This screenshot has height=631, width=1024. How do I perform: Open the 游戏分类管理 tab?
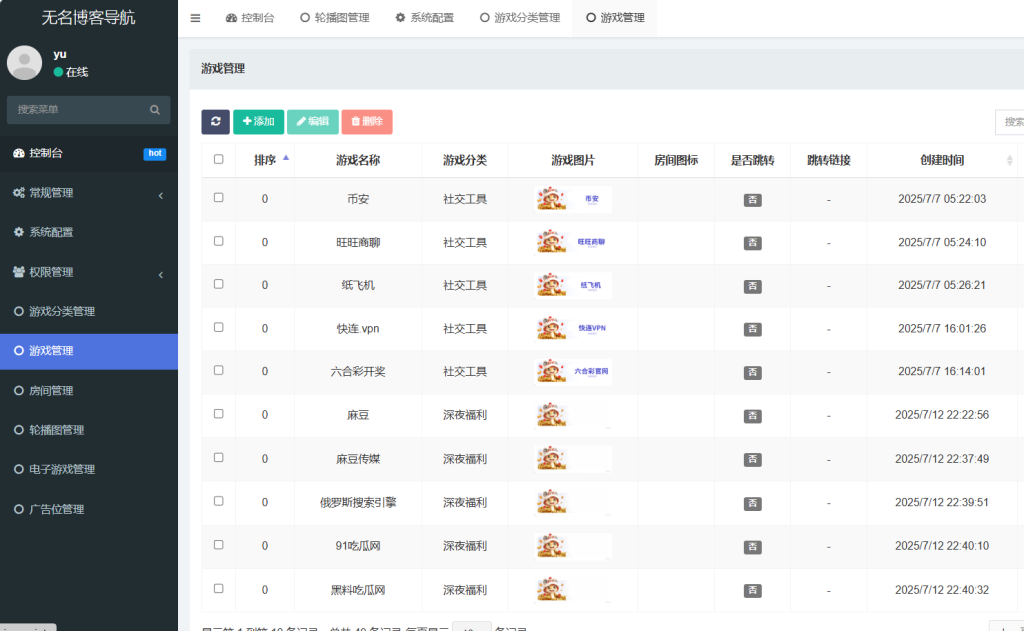(x=518, y=17)
